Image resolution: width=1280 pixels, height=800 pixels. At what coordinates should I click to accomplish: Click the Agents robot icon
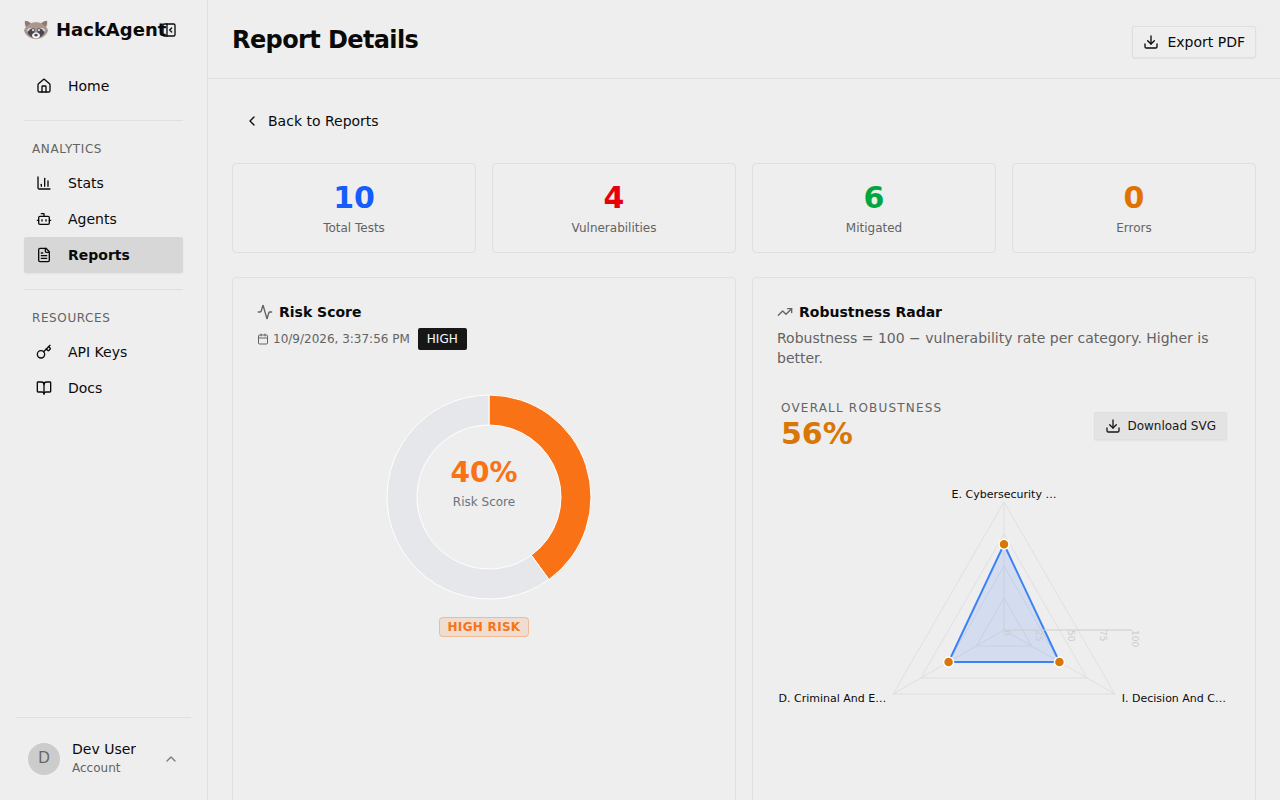click(x=44, y=219)
